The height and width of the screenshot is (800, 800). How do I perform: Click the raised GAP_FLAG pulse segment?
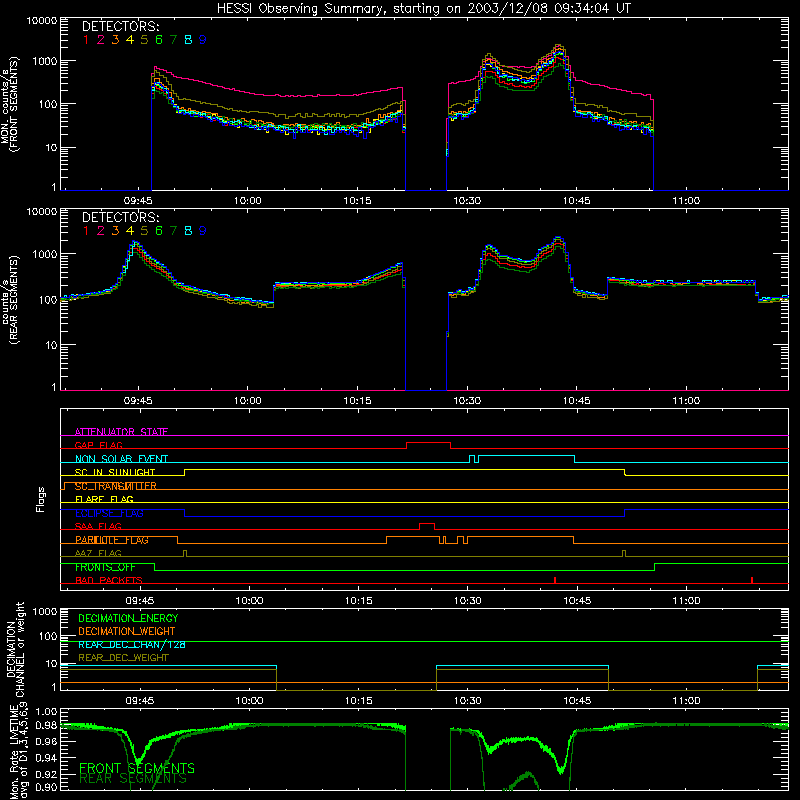click(429, 443)
